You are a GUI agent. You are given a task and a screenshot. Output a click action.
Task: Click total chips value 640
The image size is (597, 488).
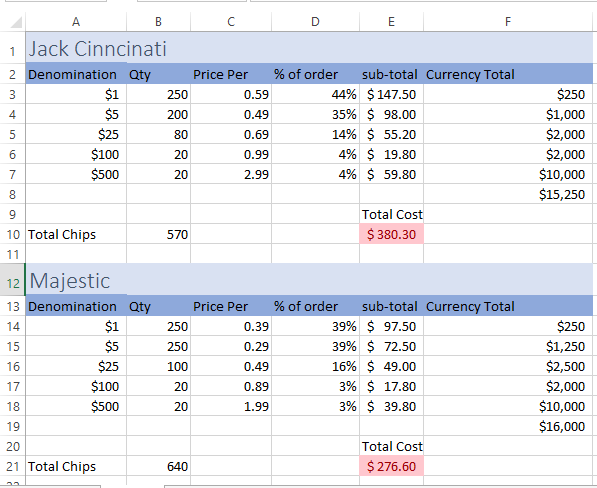pyautogui.click(x=158, y=466)
